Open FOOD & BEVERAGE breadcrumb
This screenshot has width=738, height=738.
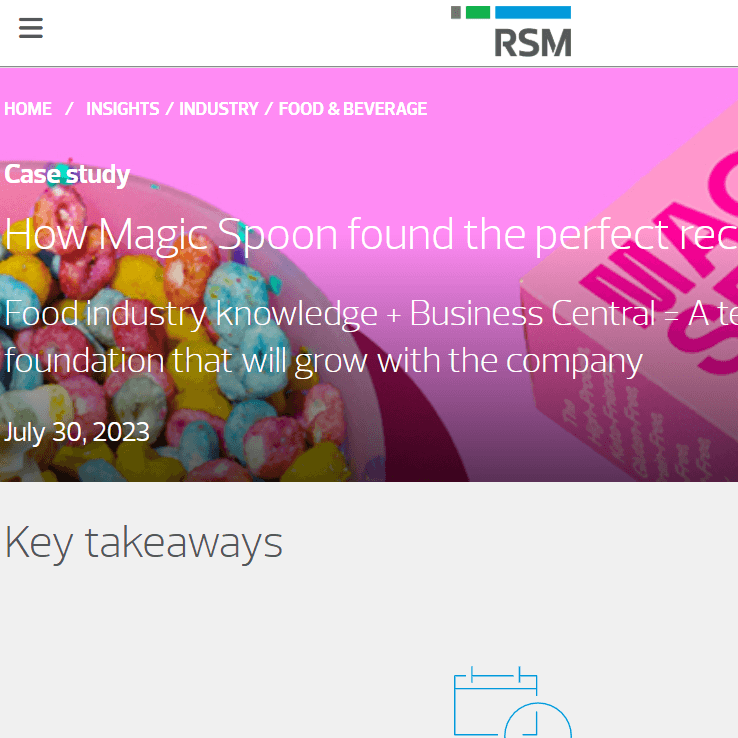click(x=353, y=109)
